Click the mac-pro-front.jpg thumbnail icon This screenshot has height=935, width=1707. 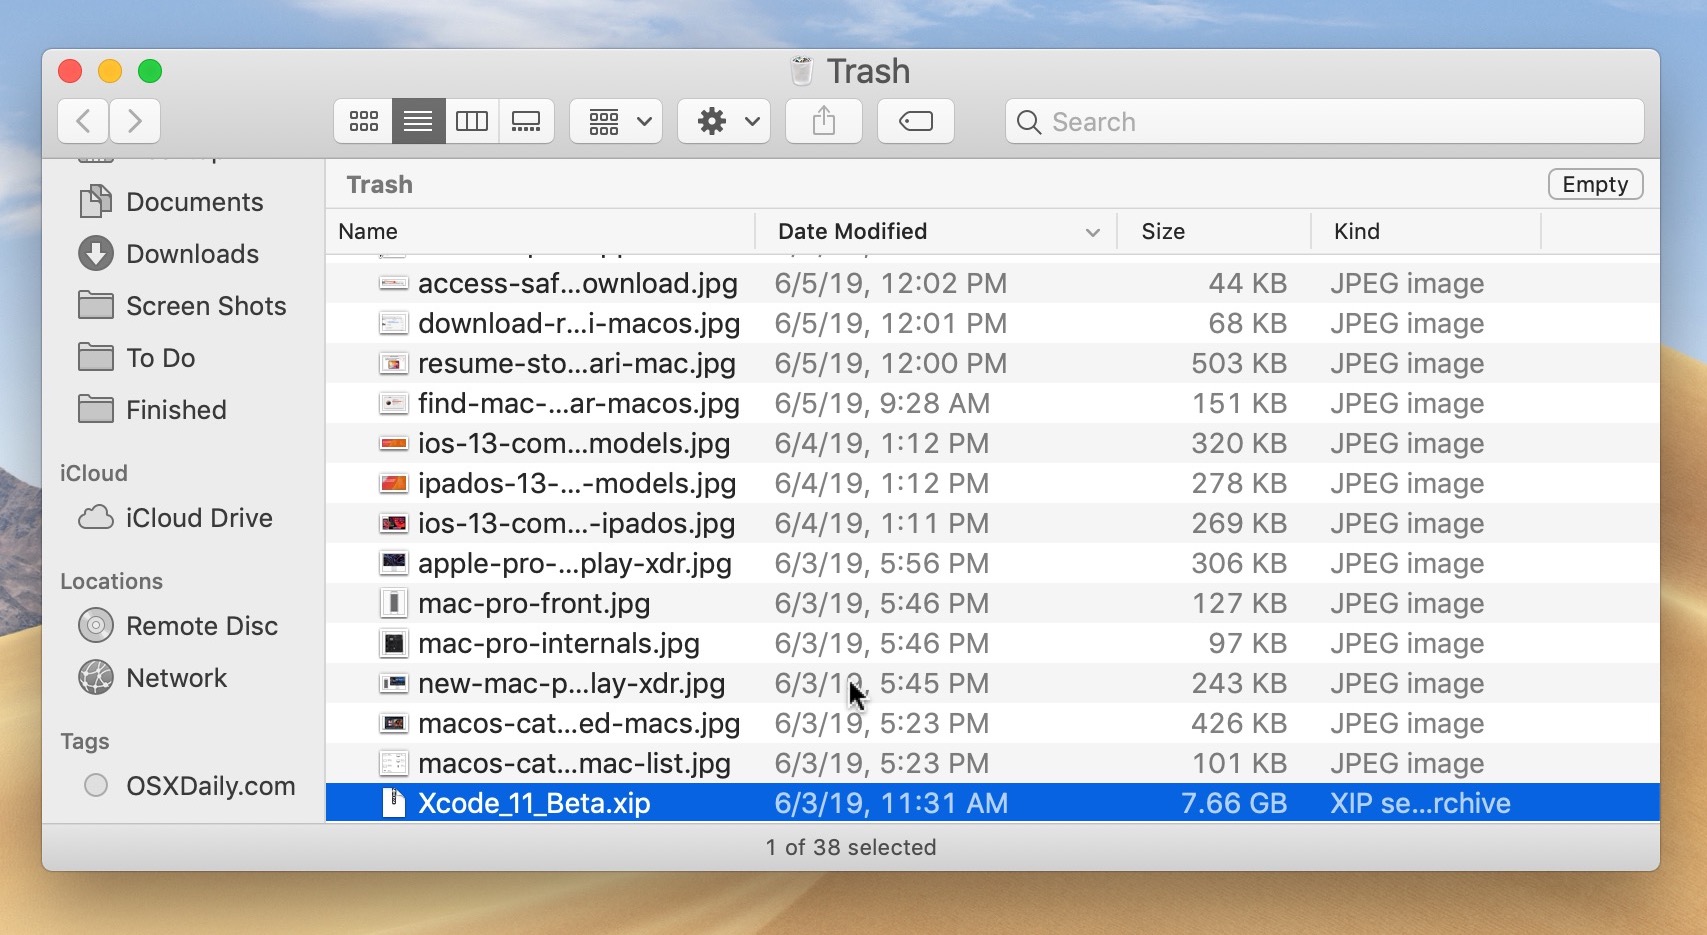tap(394, 603)
